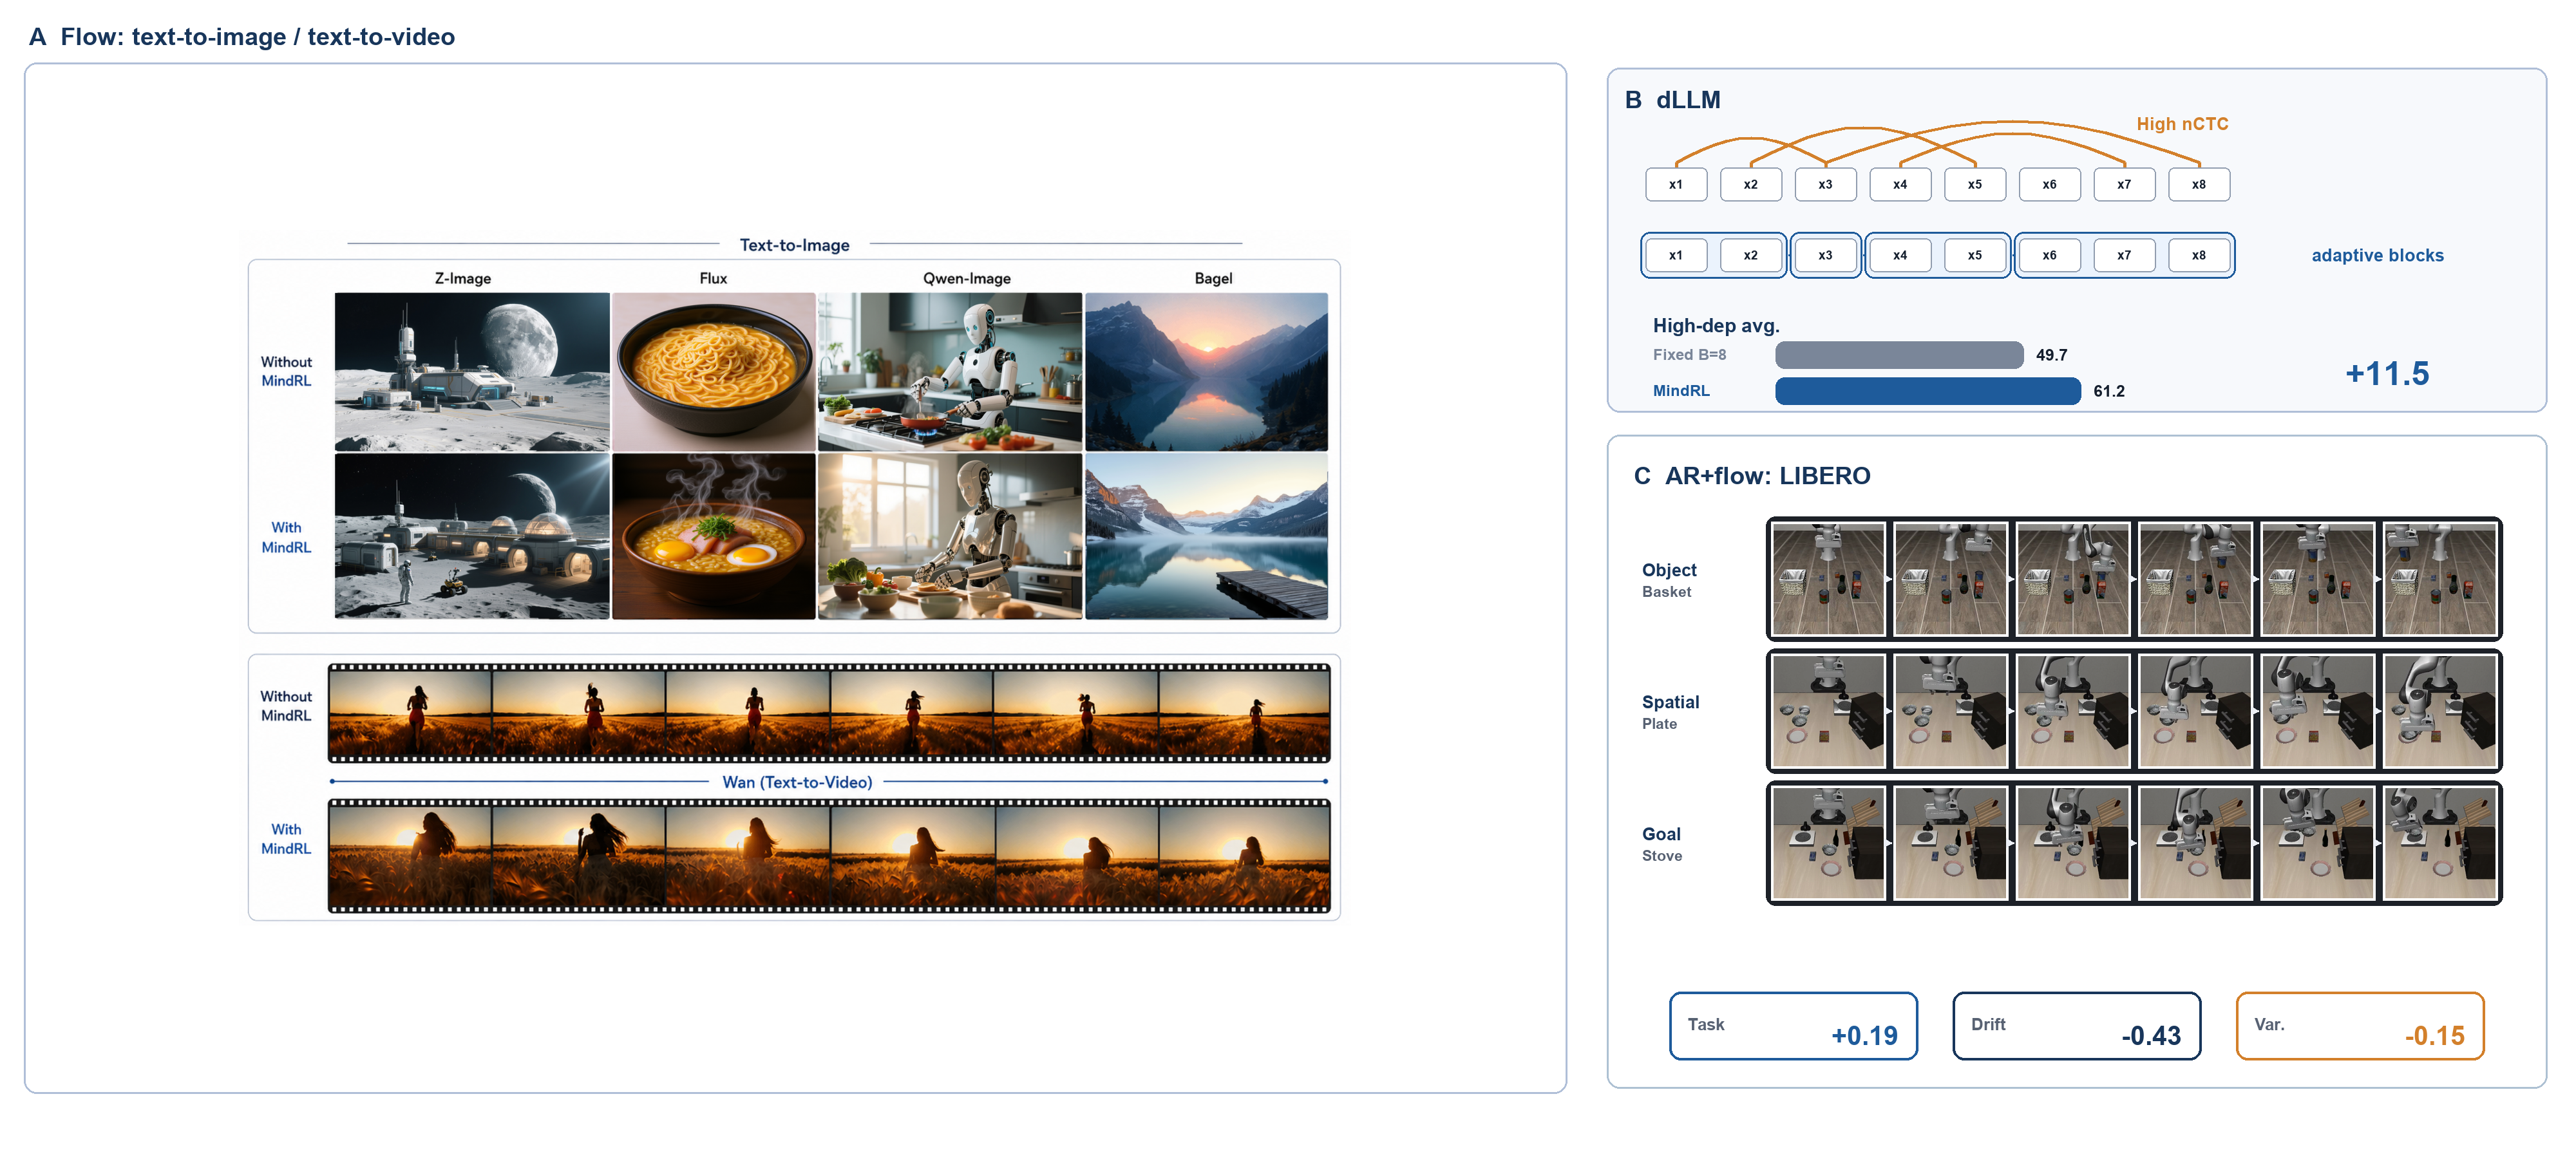This screenshot has width=2576, height=1159.
Task: Click the Z-Image moon base image without MindRL
Action: pos(471,372)
